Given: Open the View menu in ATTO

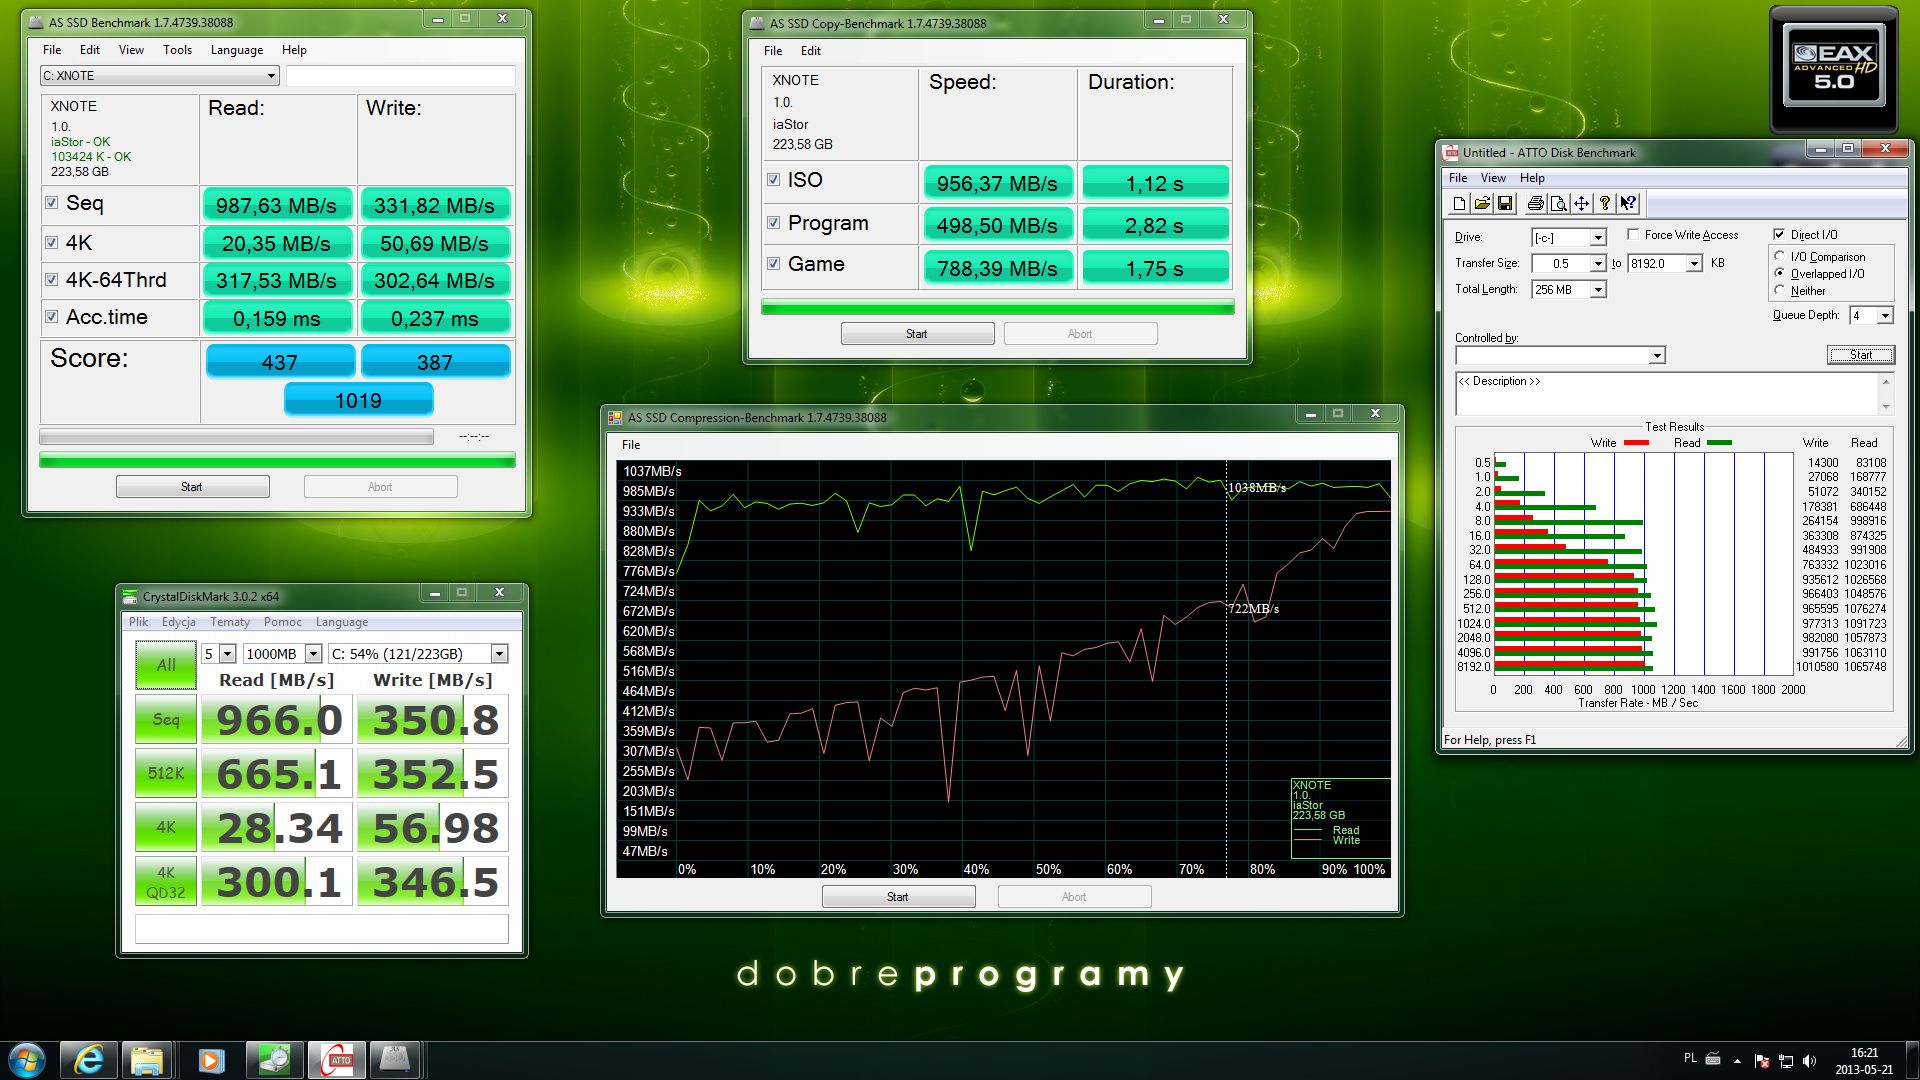Looking at the screenshot, I should pos(1493,178).
